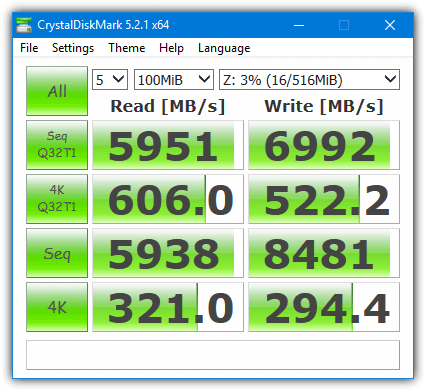Open the Language menu
426x390 pixels.
pyautogui.click(x=224, y=48)
